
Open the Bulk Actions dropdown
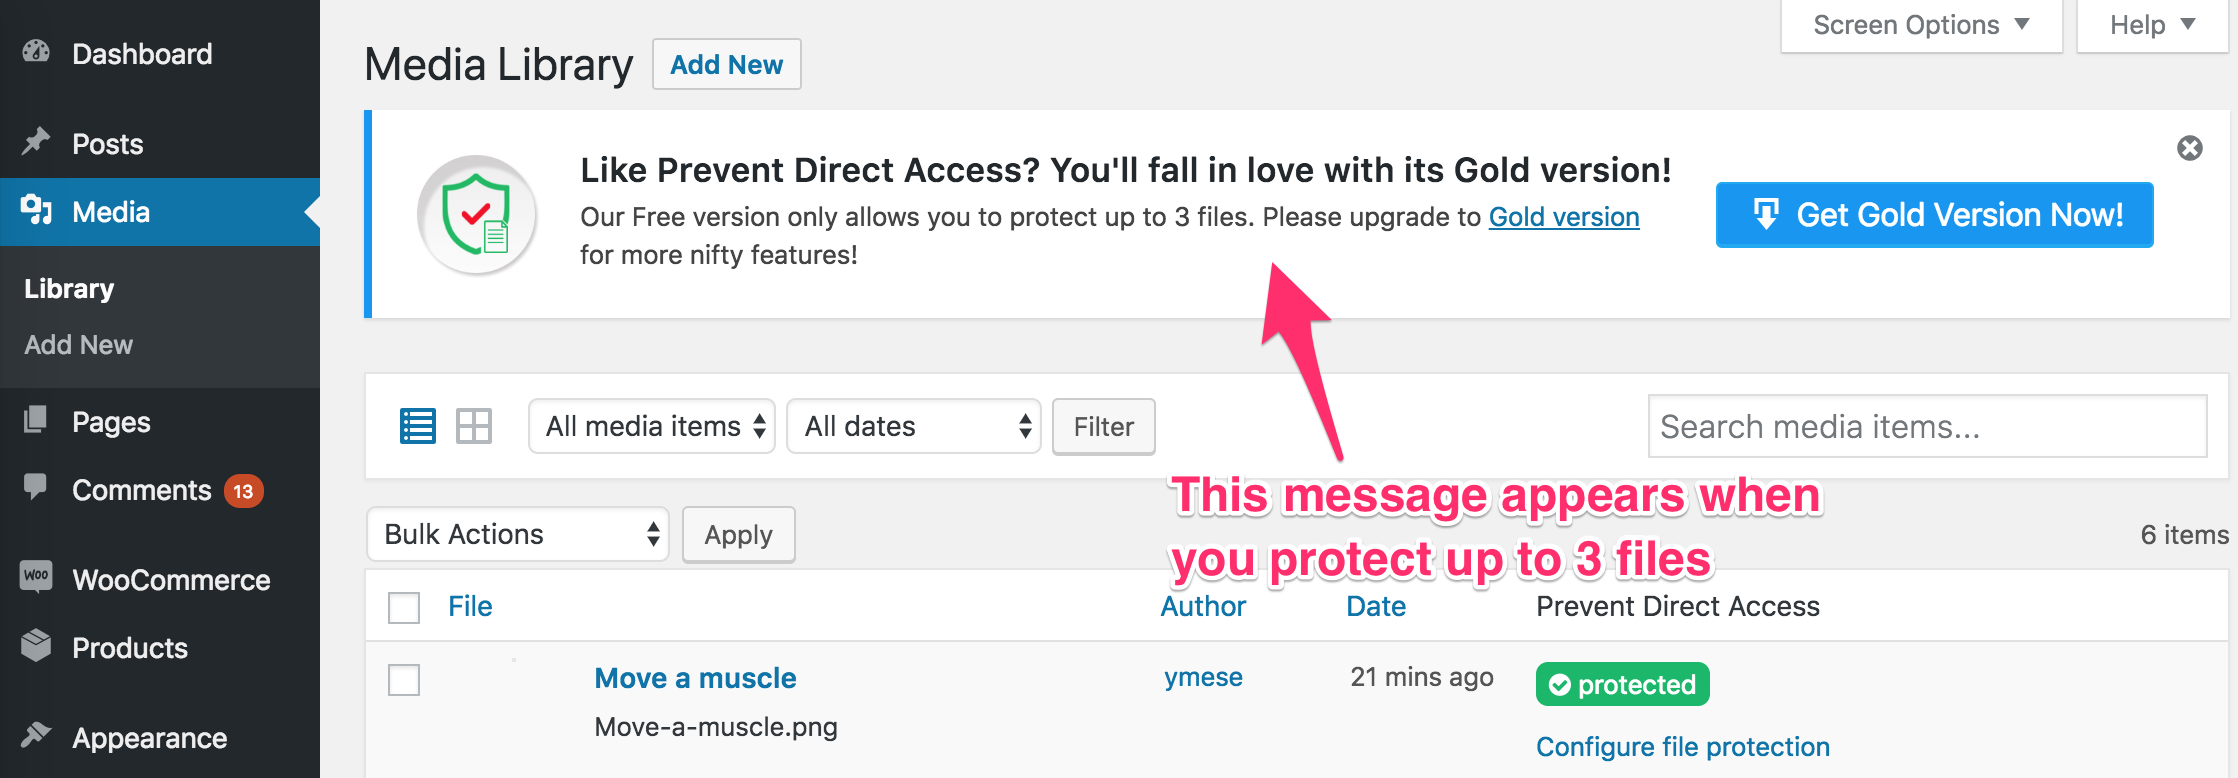click(x=518, y=534)
